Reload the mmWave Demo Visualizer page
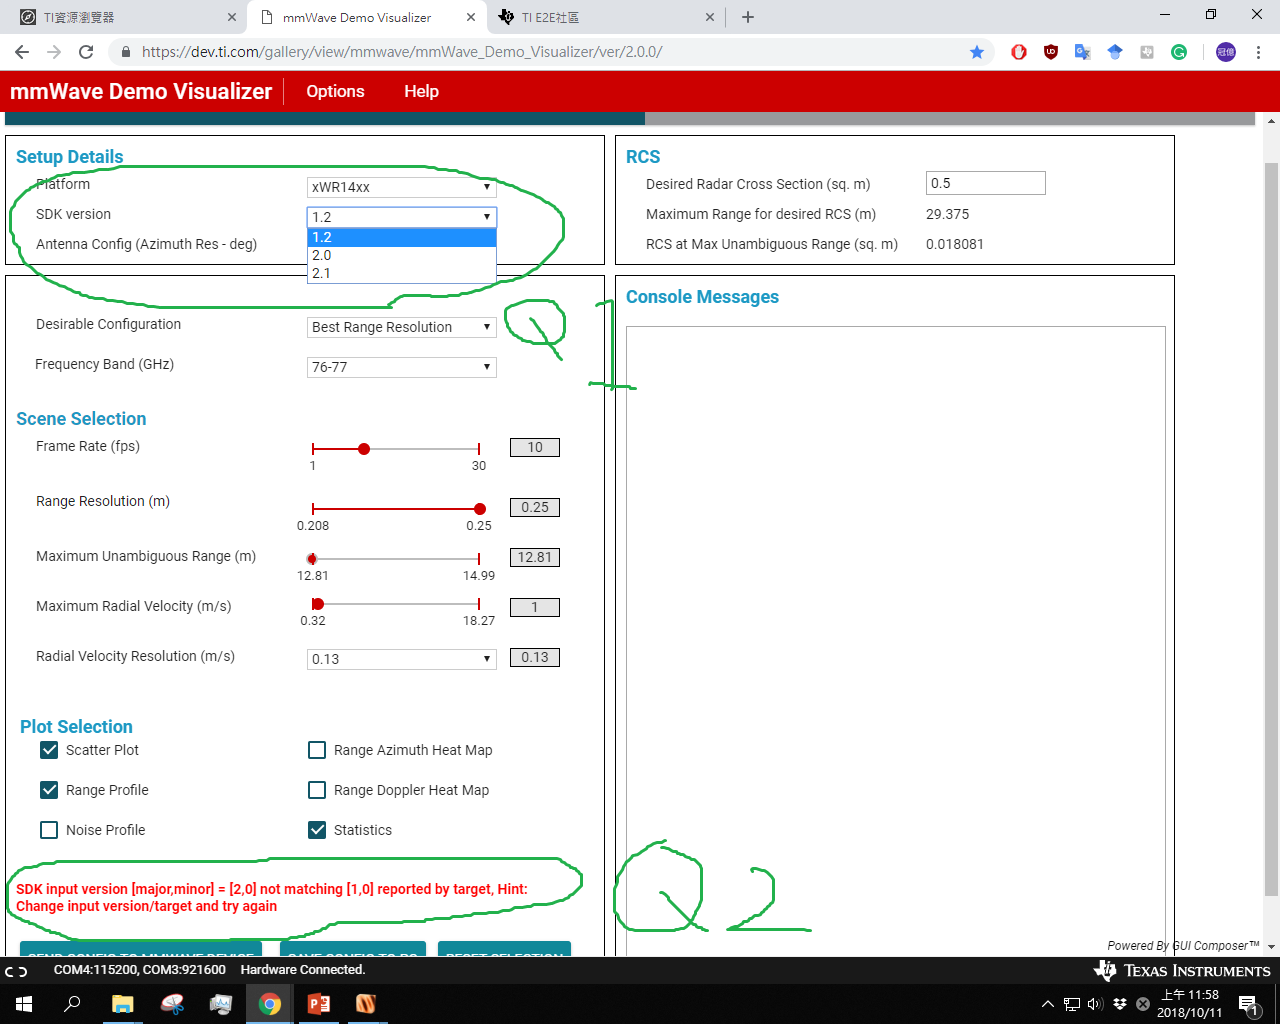1280x1024 pixels. [86, 52]
